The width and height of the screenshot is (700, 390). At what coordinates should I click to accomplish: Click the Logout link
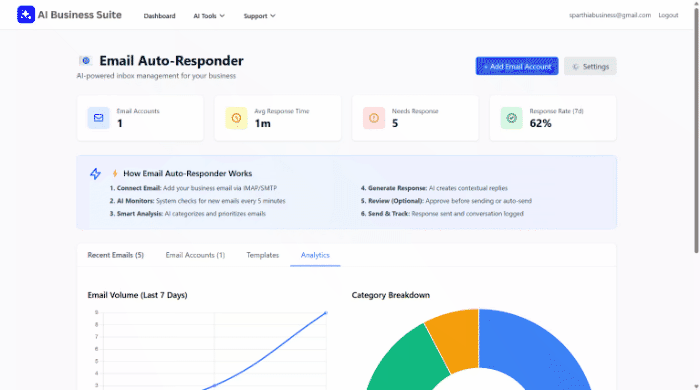(x=668, y=15)
